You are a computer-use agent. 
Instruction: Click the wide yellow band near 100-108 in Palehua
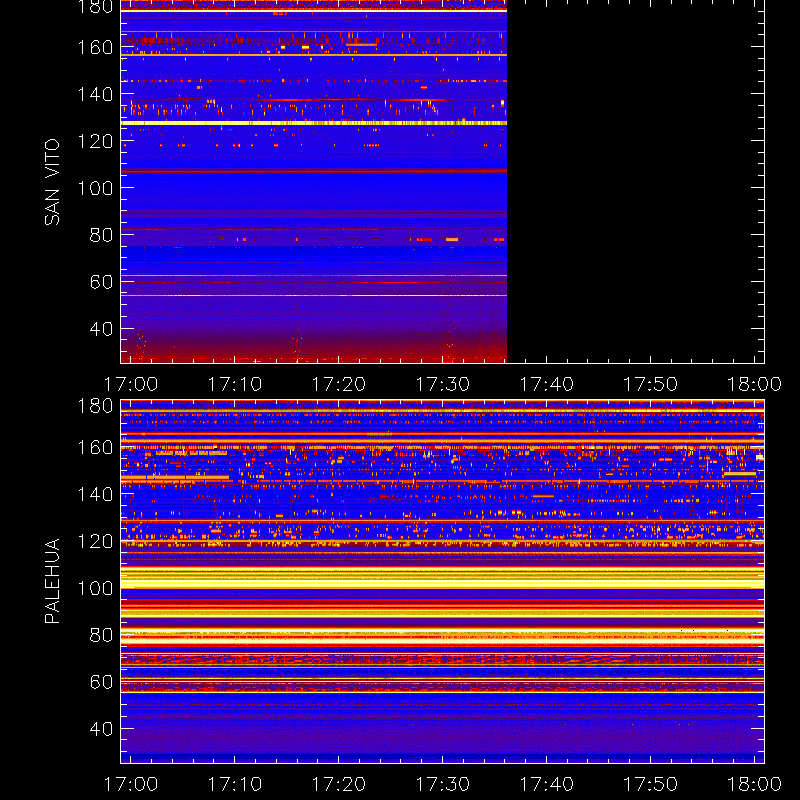(442, 578)
